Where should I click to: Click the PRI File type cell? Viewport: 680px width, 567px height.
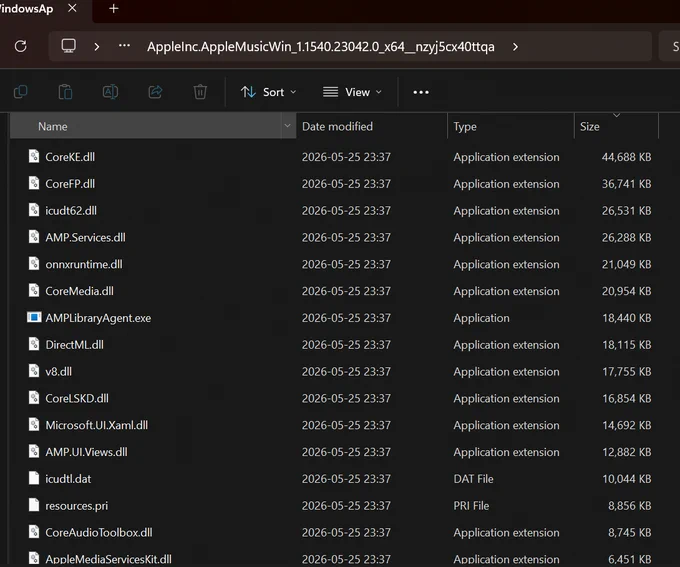(x=471, y=506)
